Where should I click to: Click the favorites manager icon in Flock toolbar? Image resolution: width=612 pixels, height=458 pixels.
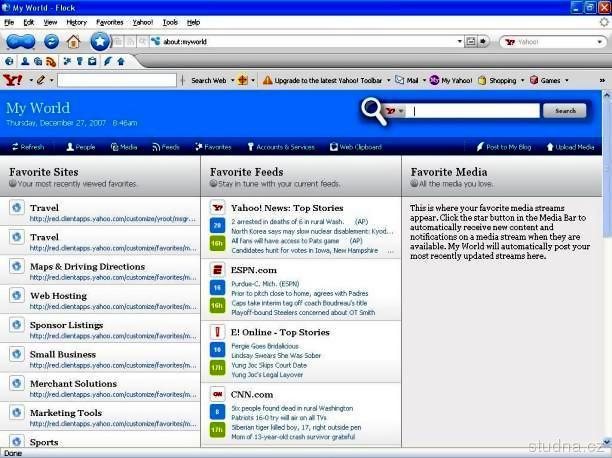point(67,61)
